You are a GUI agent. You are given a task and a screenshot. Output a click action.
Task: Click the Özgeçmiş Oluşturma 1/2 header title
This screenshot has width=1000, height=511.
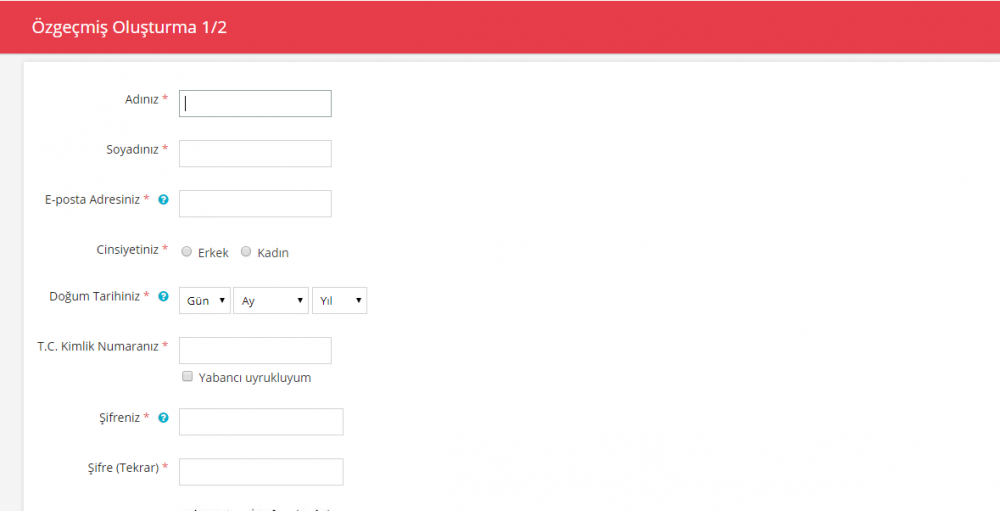129,27
